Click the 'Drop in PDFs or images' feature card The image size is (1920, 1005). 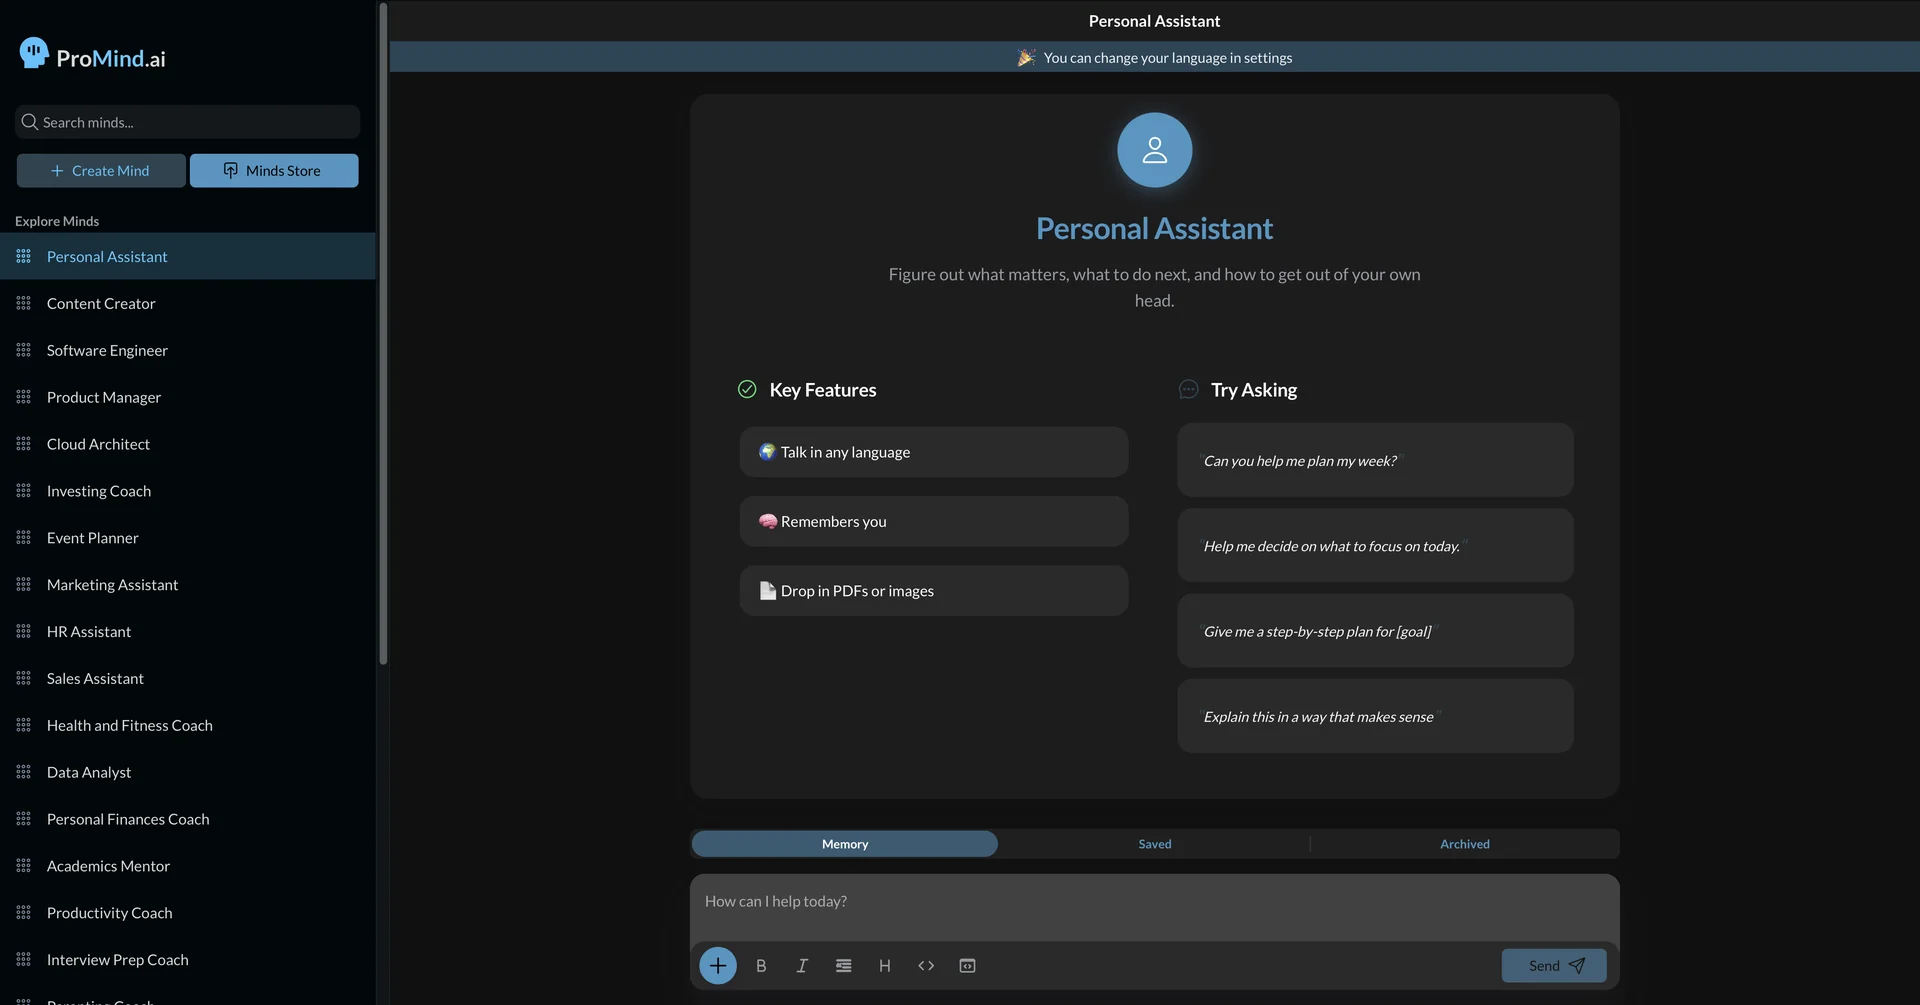934,591
